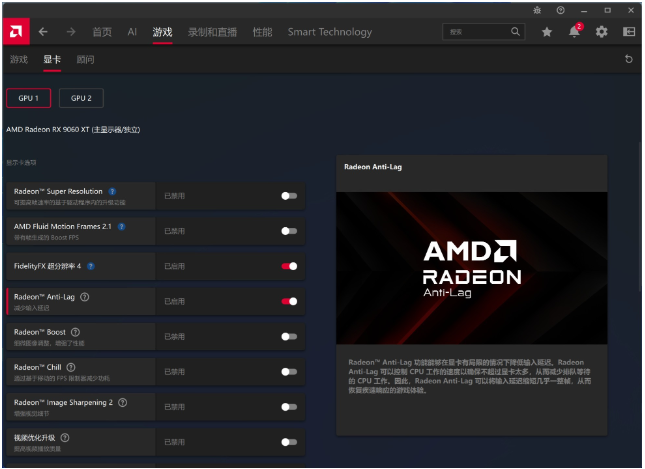Click help icon beside Radeon Anti-Lag
The width and height of the screenshot is (645, 469).
click(85, 297)
